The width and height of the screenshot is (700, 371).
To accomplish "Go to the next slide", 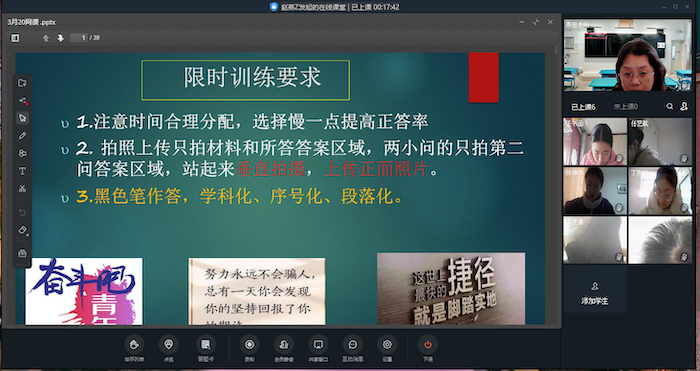I will [60, 38].
